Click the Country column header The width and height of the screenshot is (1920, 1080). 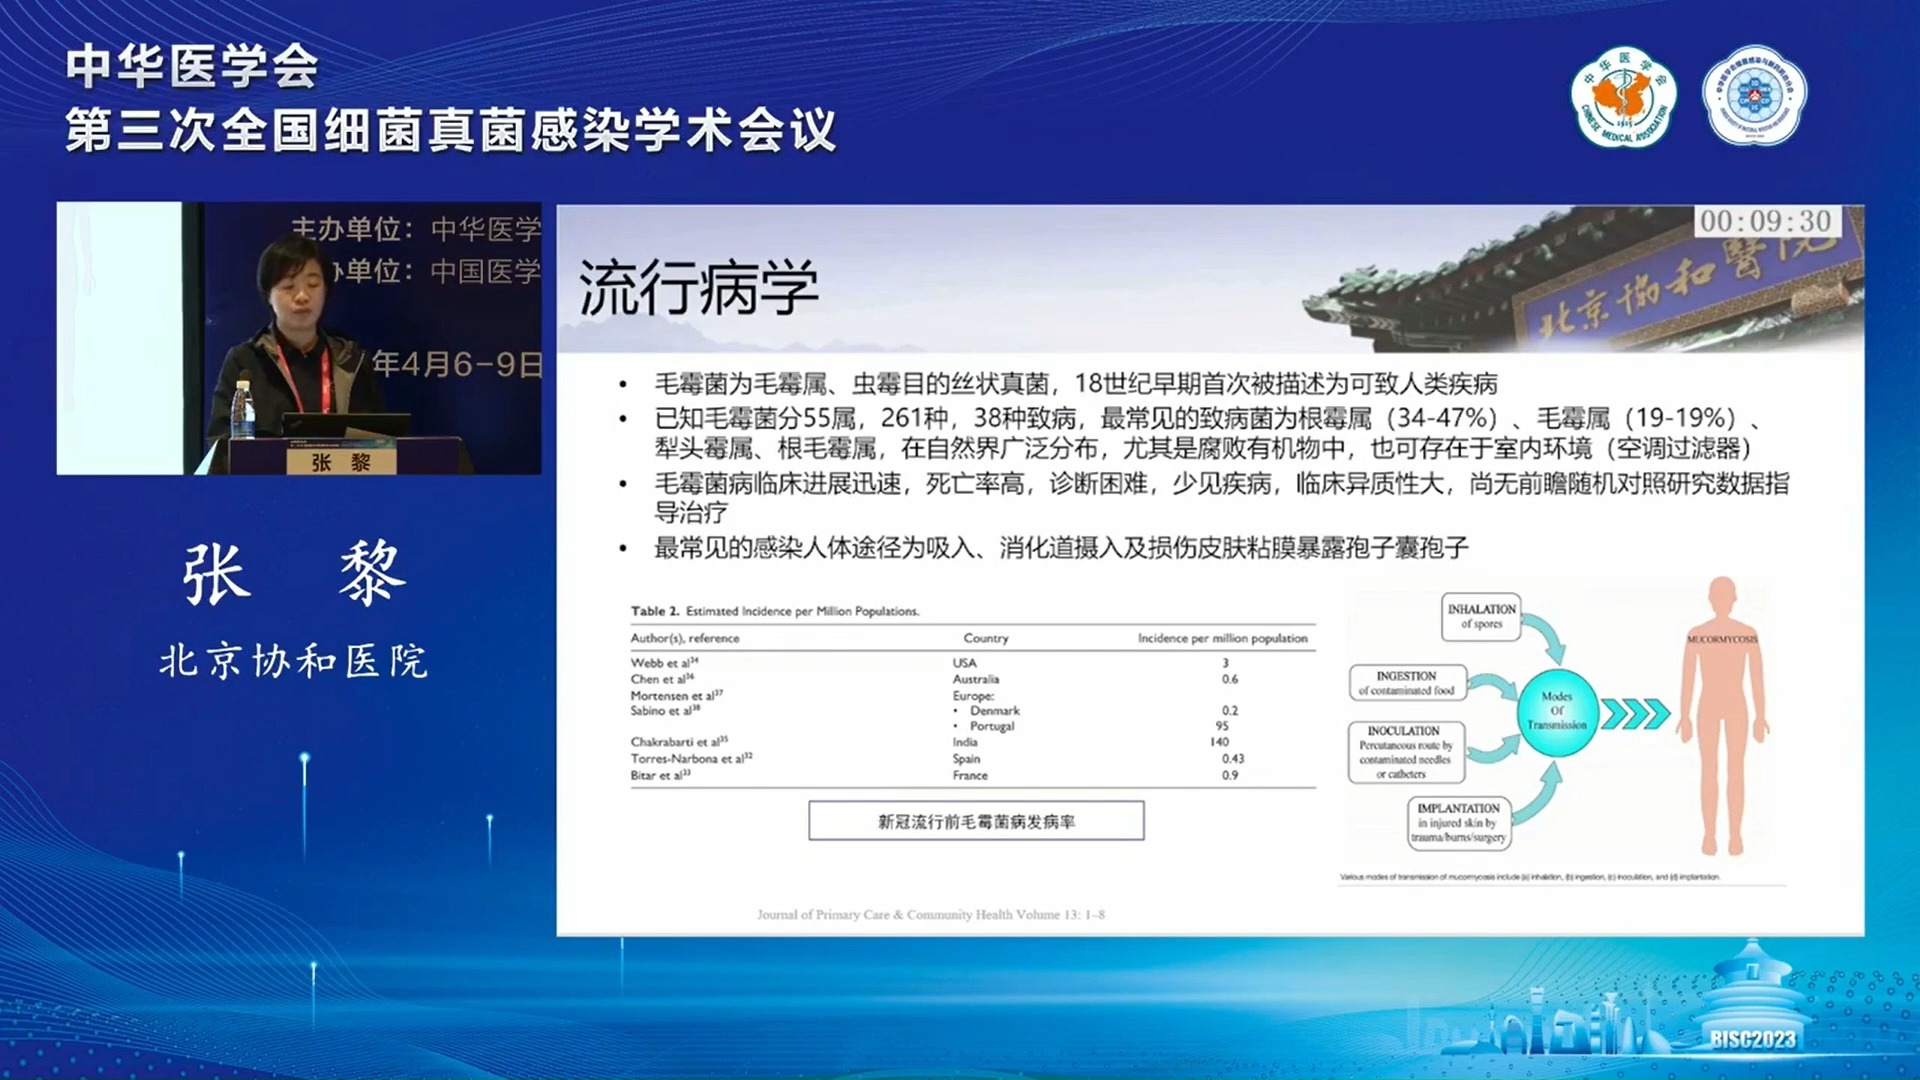pyautogui.click(x=985, y=637)
